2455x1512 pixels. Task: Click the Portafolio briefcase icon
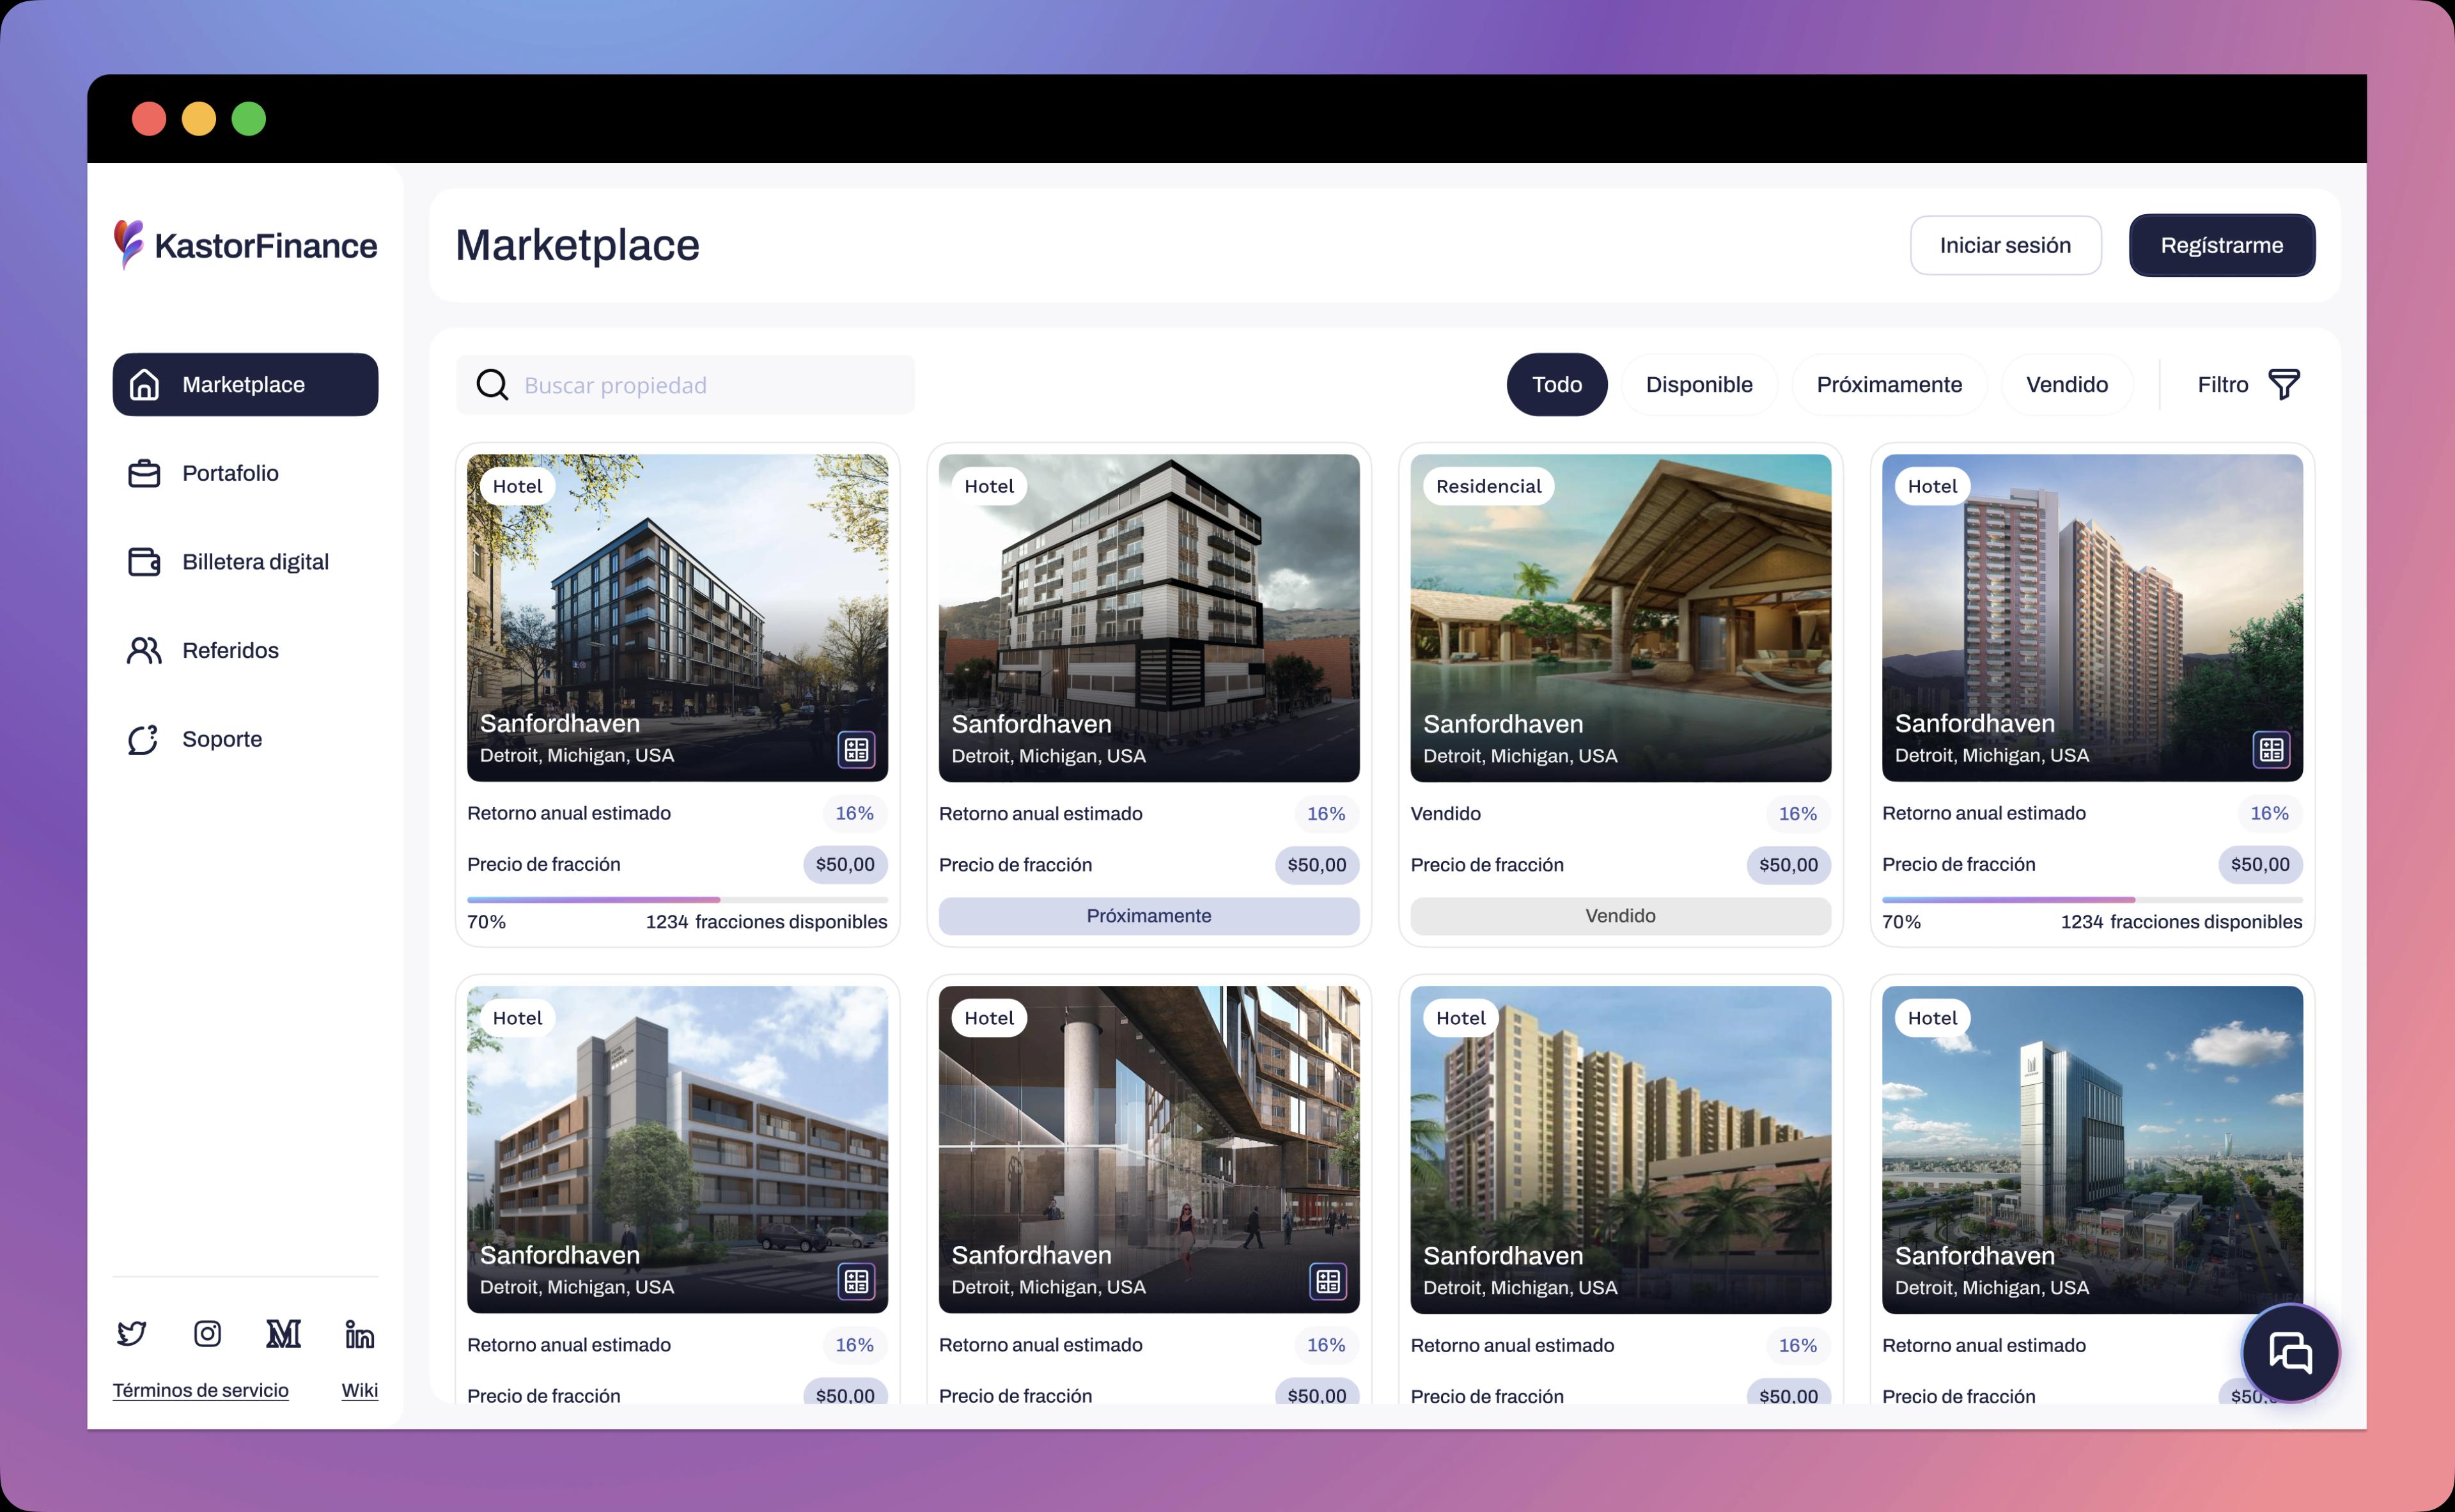[x=144, y=473]
